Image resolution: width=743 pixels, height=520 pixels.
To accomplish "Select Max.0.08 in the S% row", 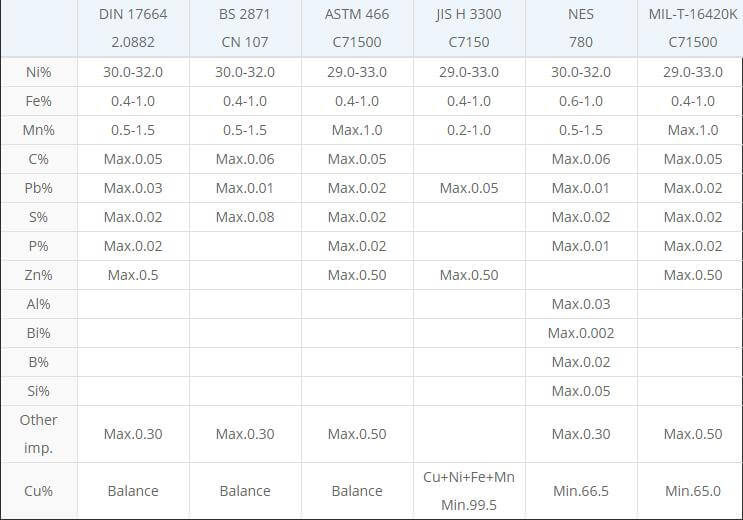I will [x=245, y=217].
